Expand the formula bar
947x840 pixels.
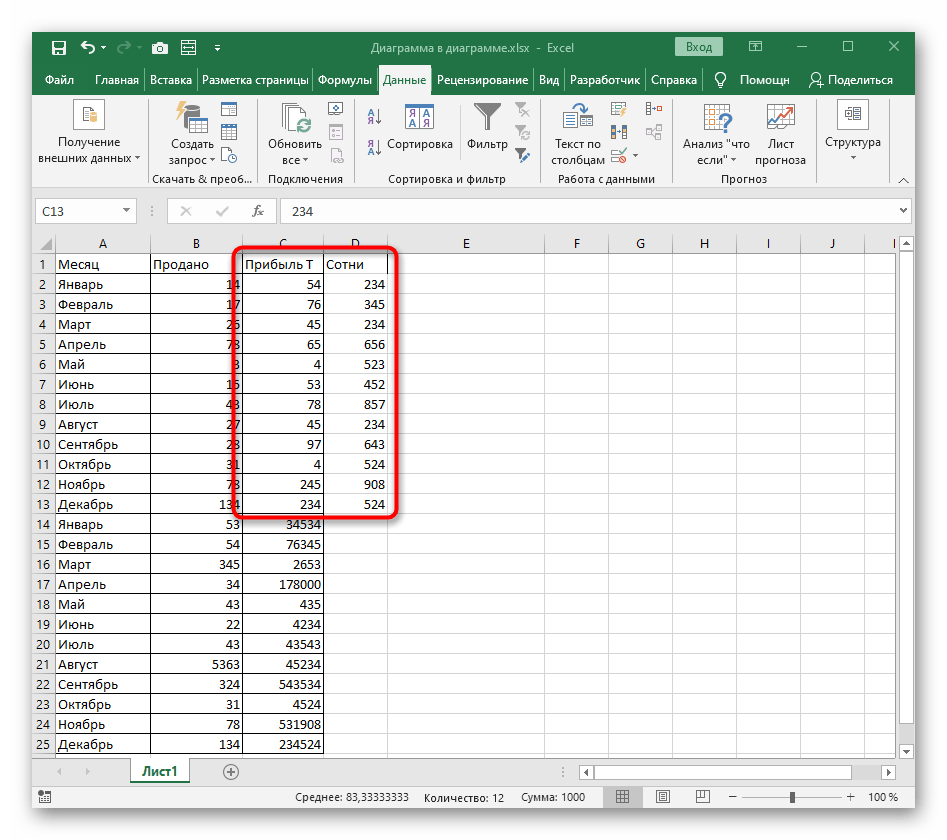pyautogui.click(x=904, y=211)
